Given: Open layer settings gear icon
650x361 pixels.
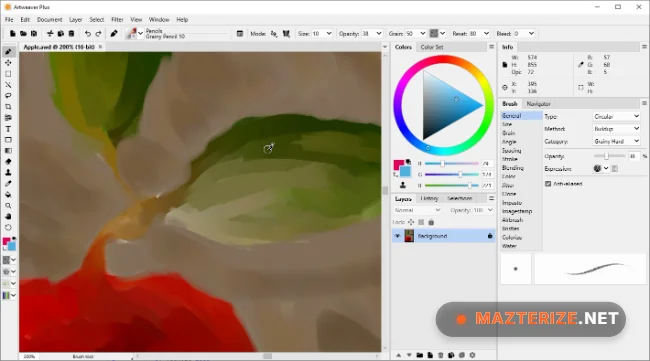Looking at the screenshot, I should (472, 355).
